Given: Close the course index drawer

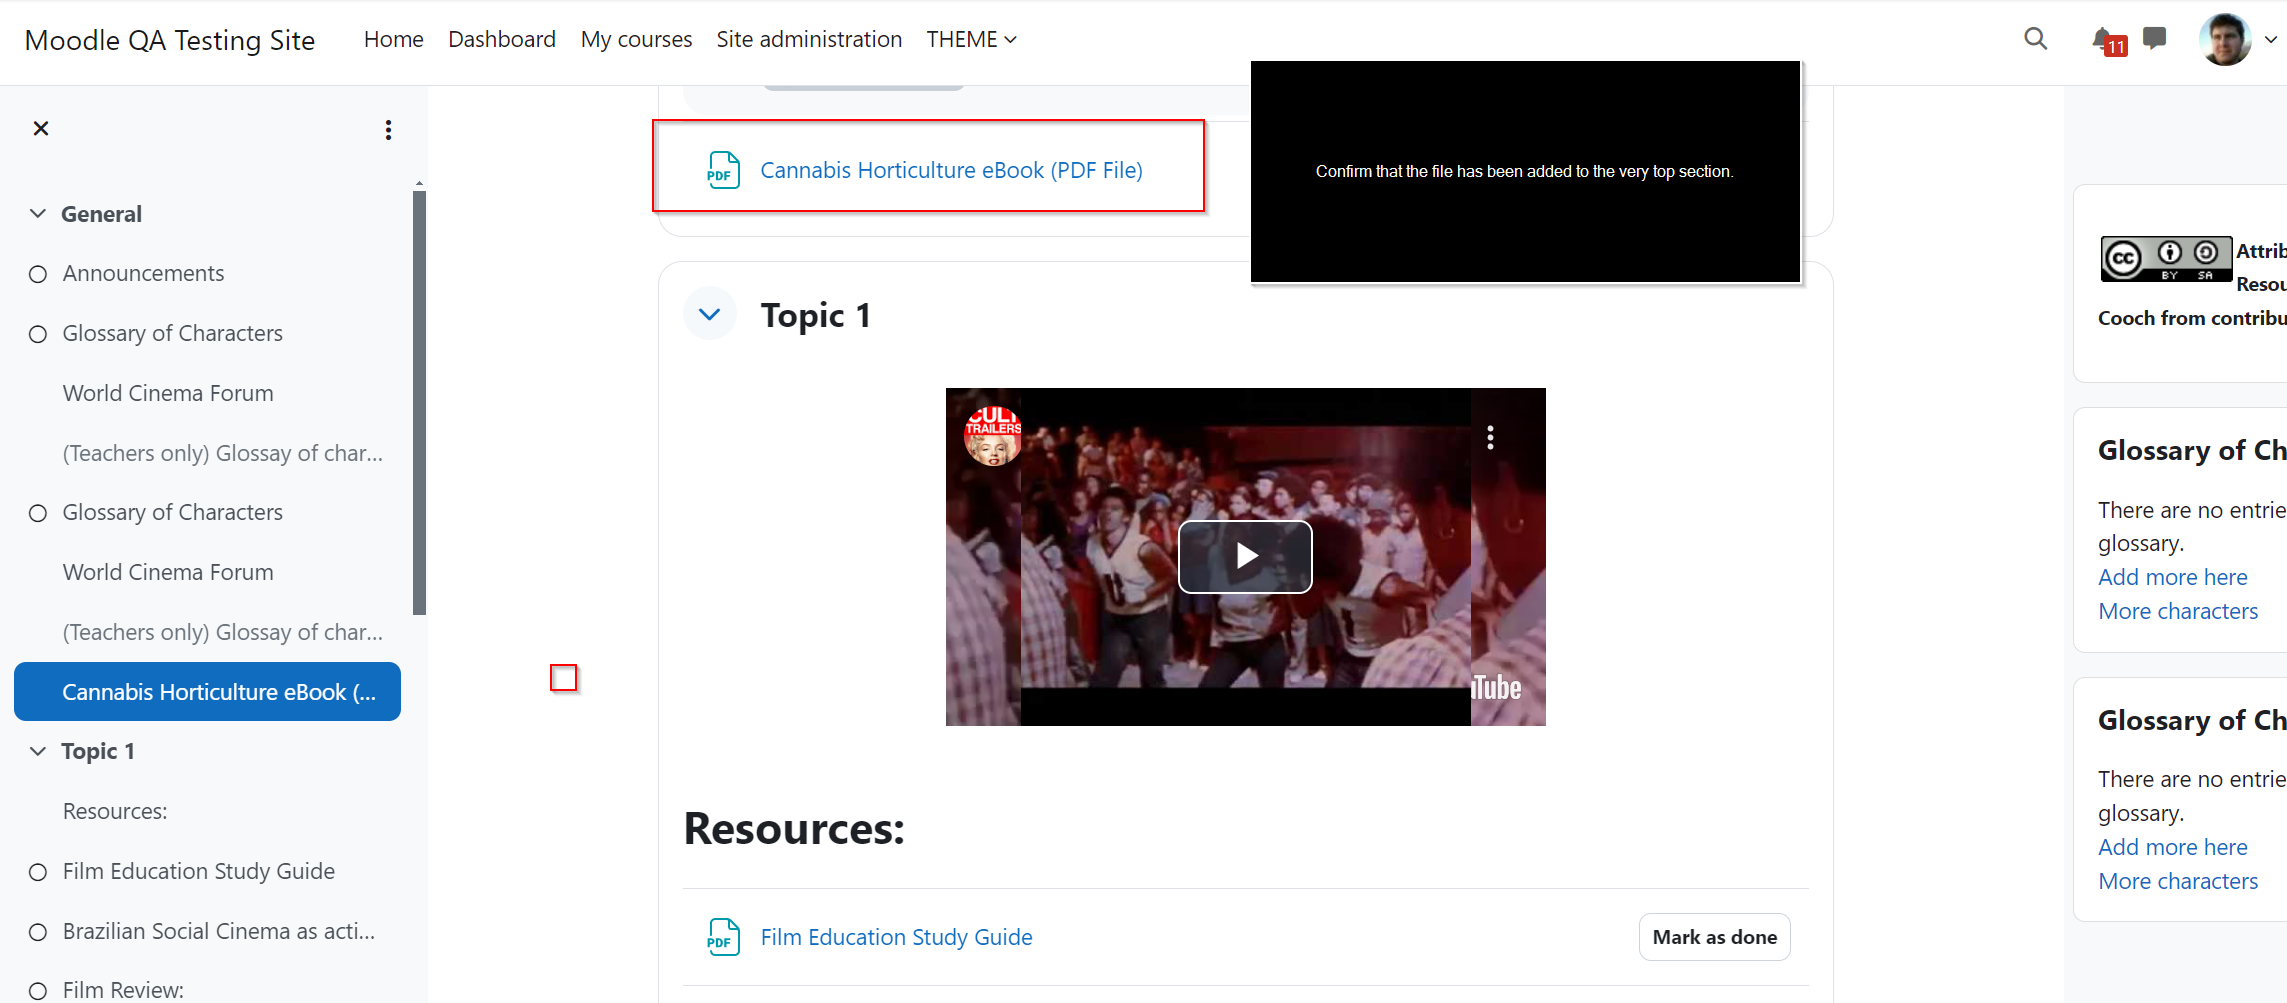Looking at the screenshot, I should pos(41,128).
